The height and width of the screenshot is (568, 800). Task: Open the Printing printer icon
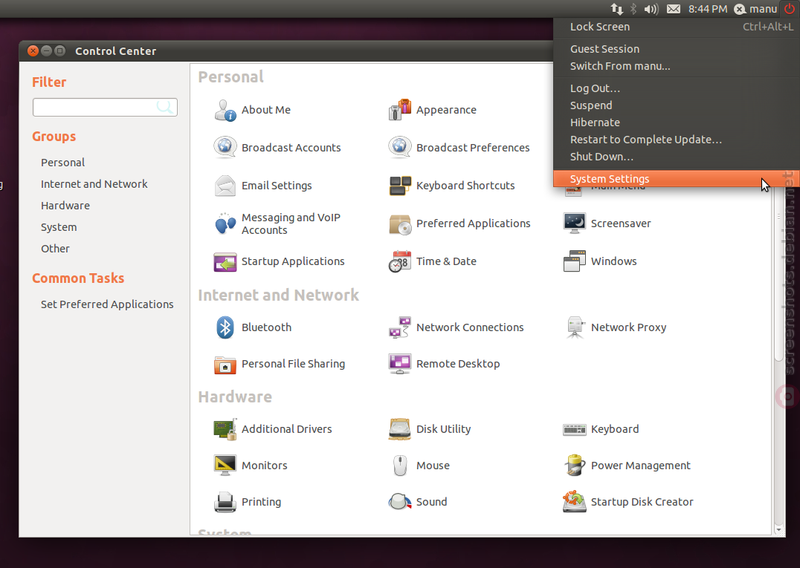(x=225, y=502)
